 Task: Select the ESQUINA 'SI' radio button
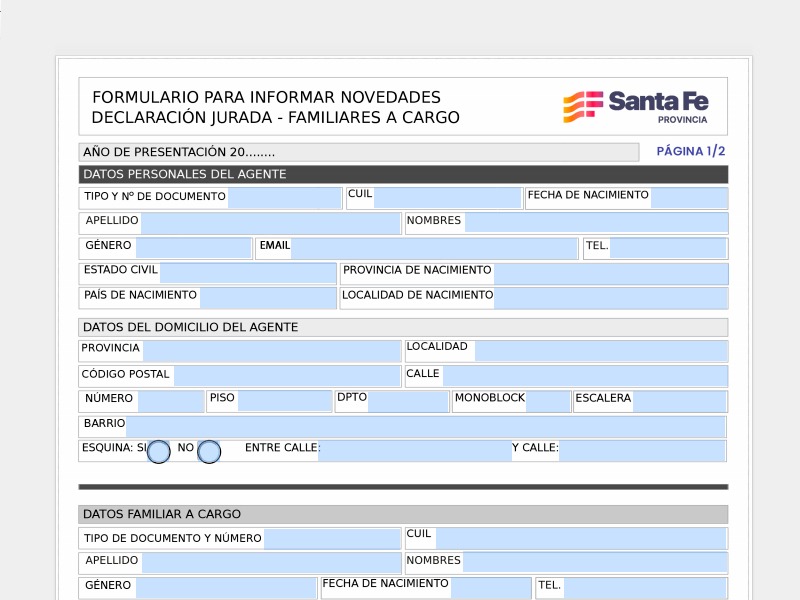158,452
